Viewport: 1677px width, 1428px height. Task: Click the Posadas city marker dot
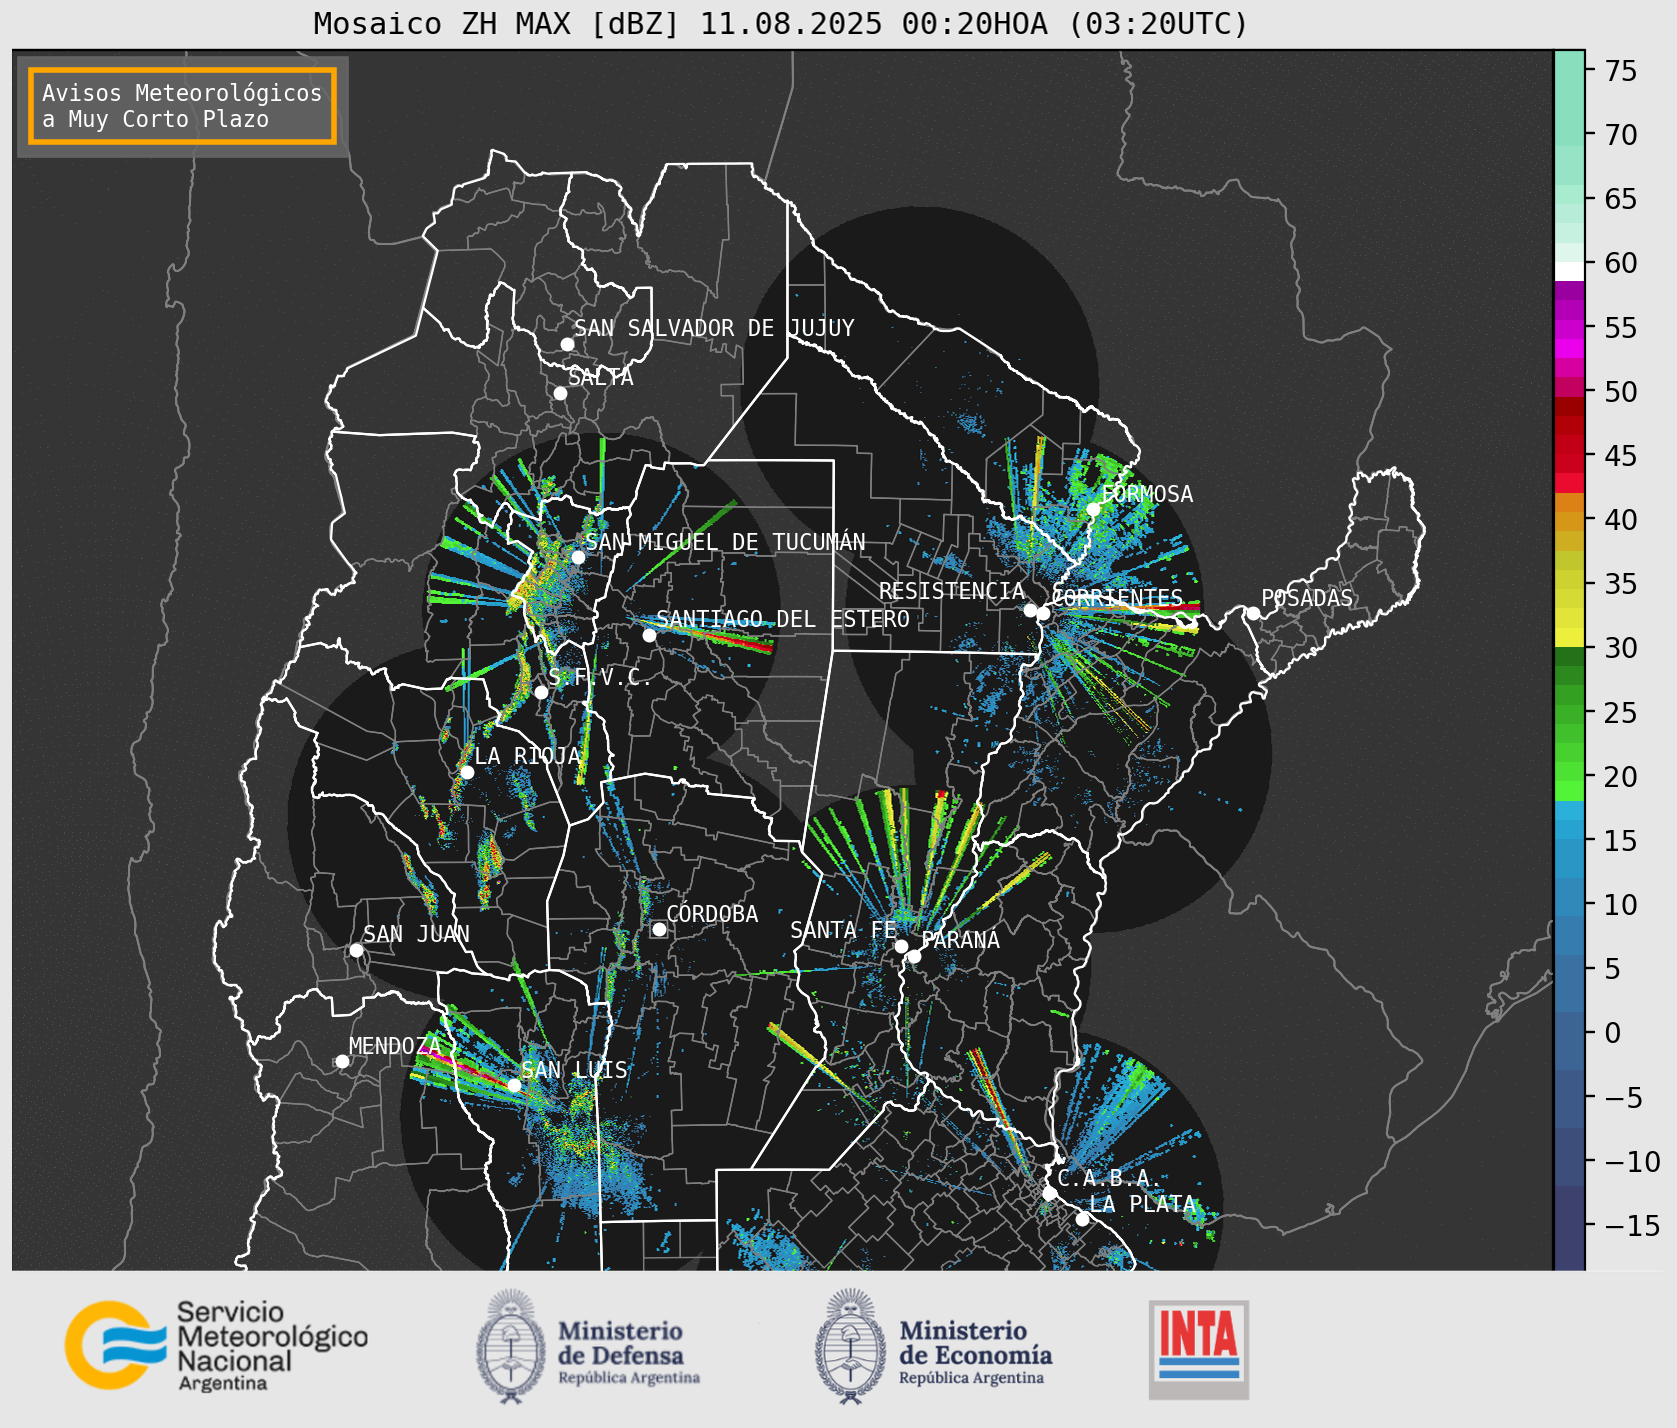(x=1253, y=613)
